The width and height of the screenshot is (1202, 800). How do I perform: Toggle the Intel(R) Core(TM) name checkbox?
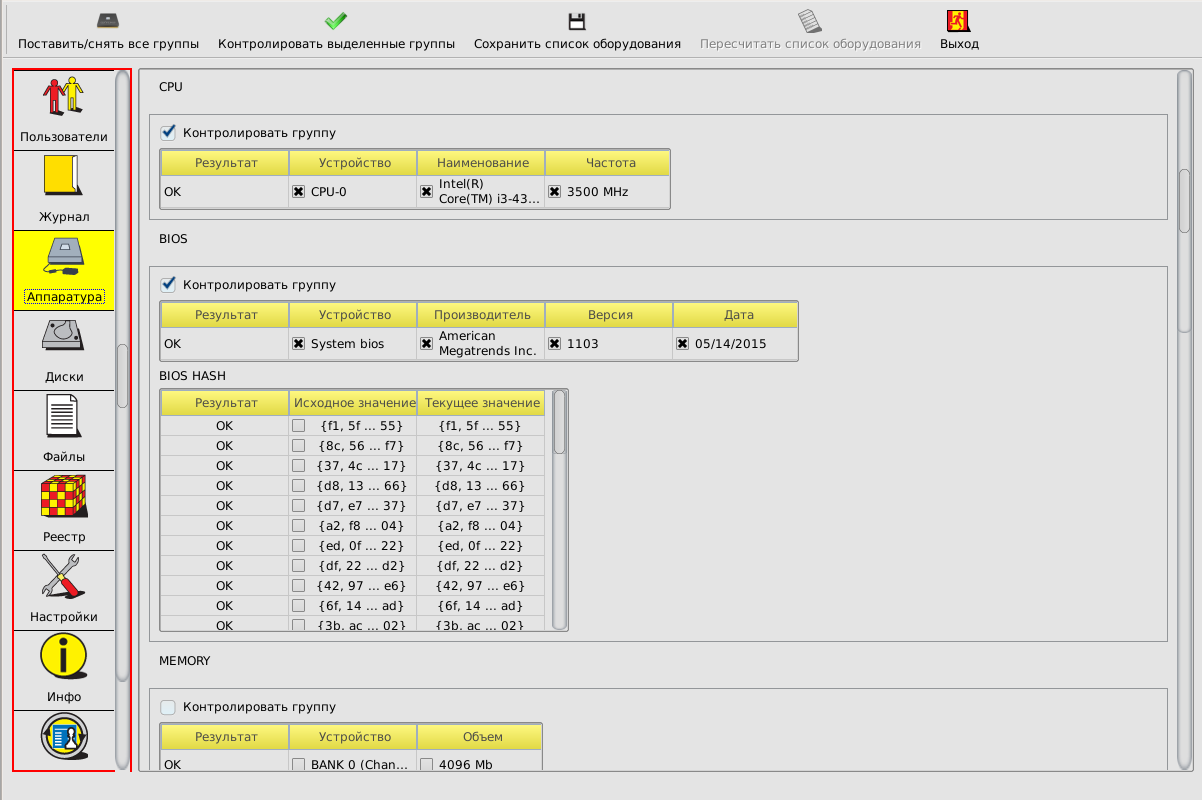pyautogui.click(x=426, y=191)
